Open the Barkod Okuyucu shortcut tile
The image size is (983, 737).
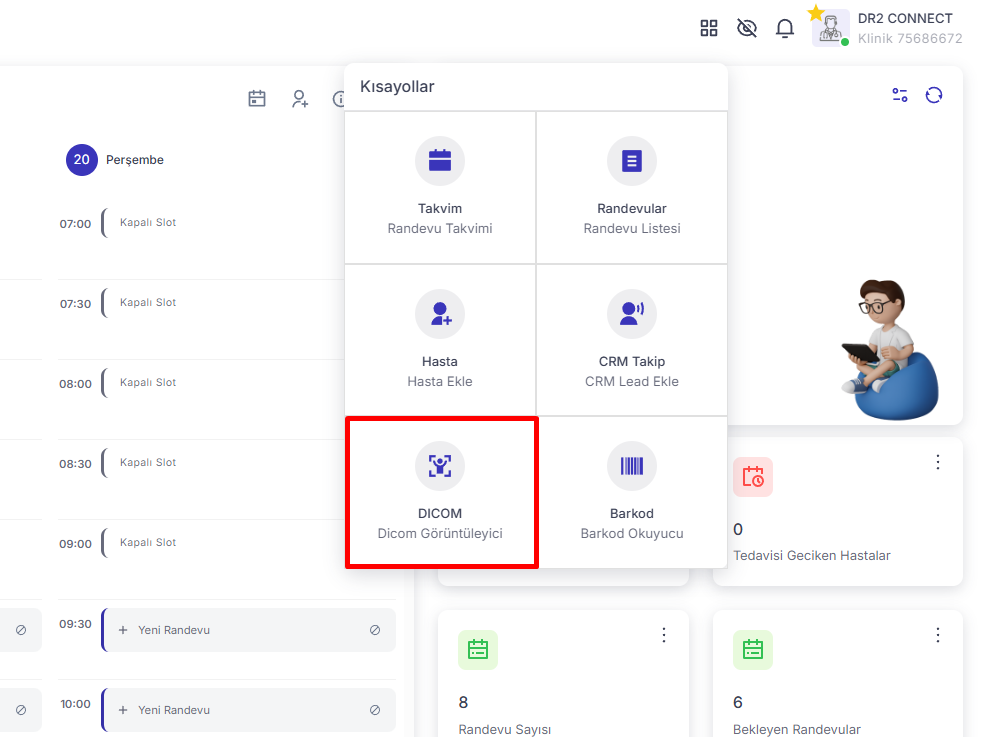pyautogui.click(x=632, y=493)
